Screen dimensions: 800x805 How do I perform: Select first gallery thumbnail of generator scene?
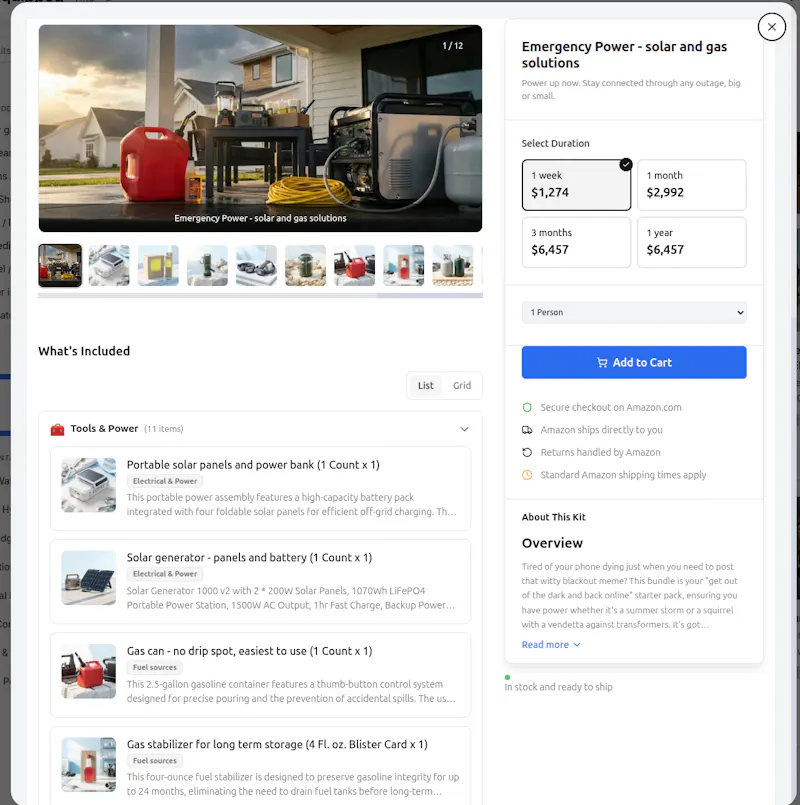60,265
